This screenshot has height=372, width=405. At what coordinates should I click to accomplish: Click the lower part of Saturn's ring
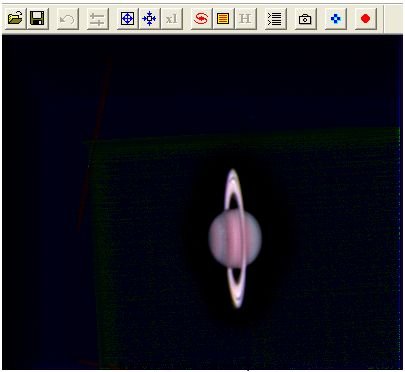(237, 287)
